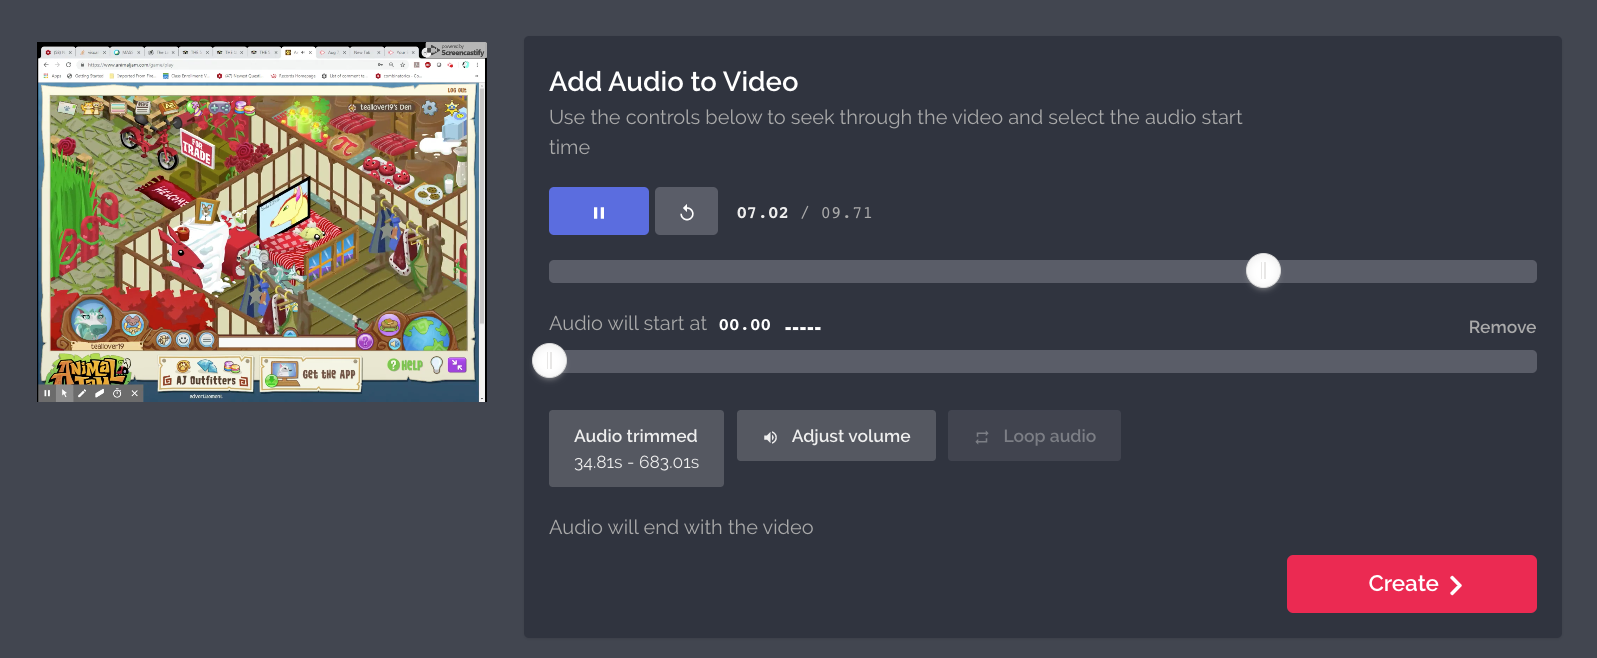Click the 00.00 audio start time field
This screenshot has height=658, width=1597.
tap(745, 325)
